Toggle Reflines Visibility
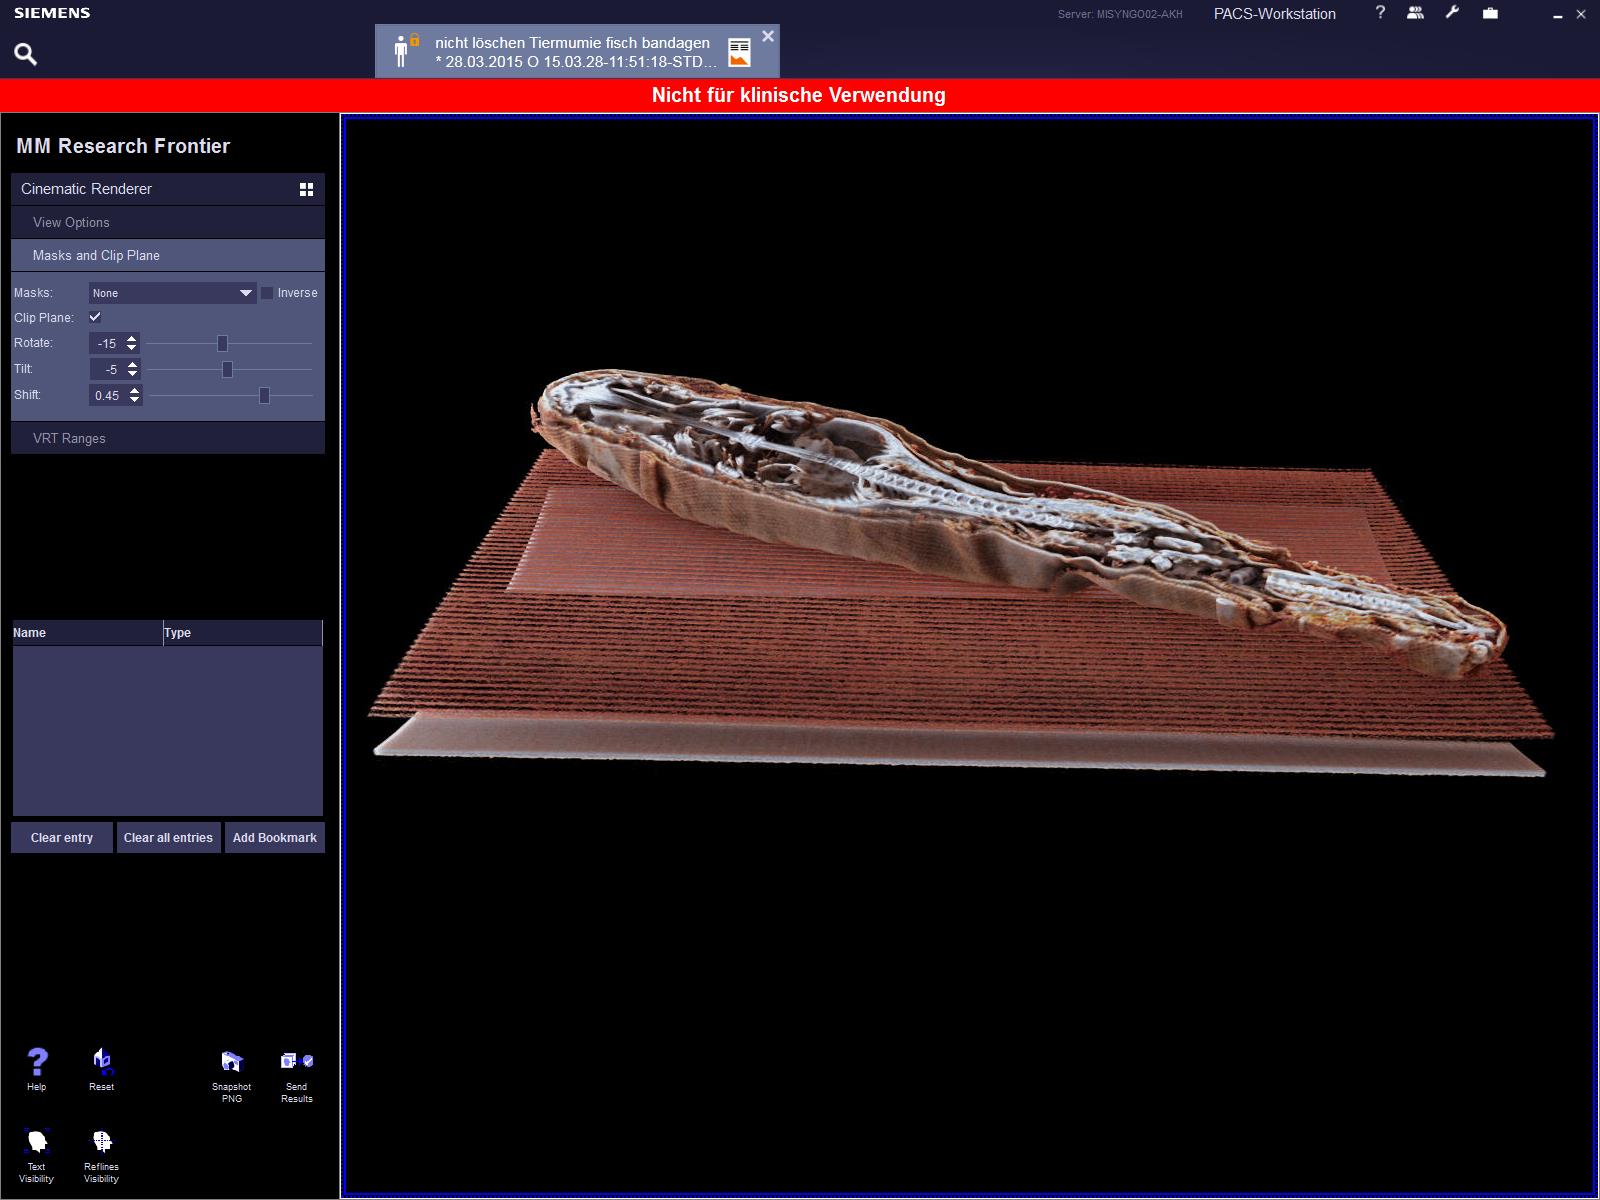The width and height of the screenshot is (1600, 1200). coord(102,1142)
